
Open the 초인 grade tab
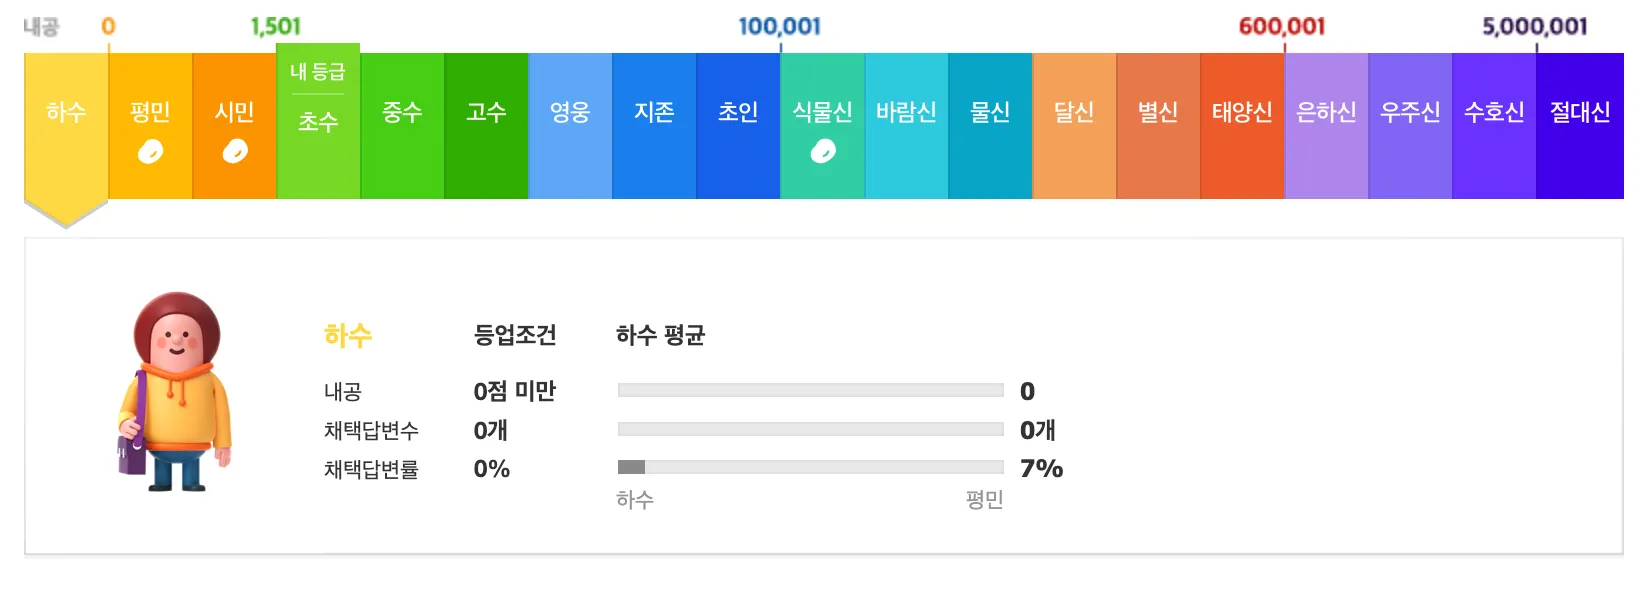click(738, 126)
